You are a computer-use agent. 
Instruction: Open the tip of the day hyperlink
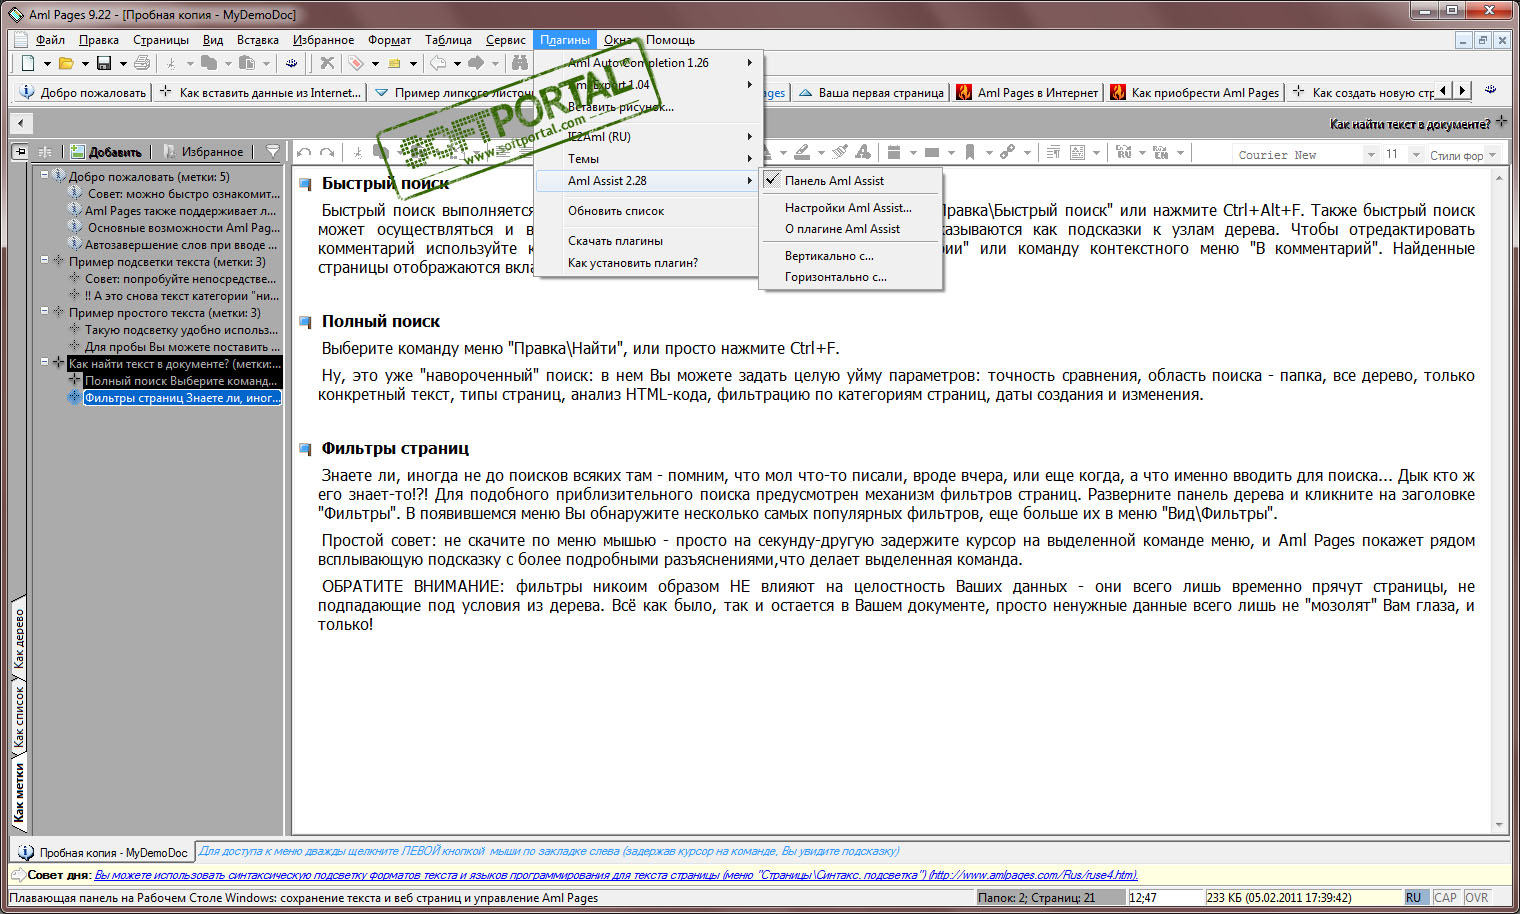616,875
